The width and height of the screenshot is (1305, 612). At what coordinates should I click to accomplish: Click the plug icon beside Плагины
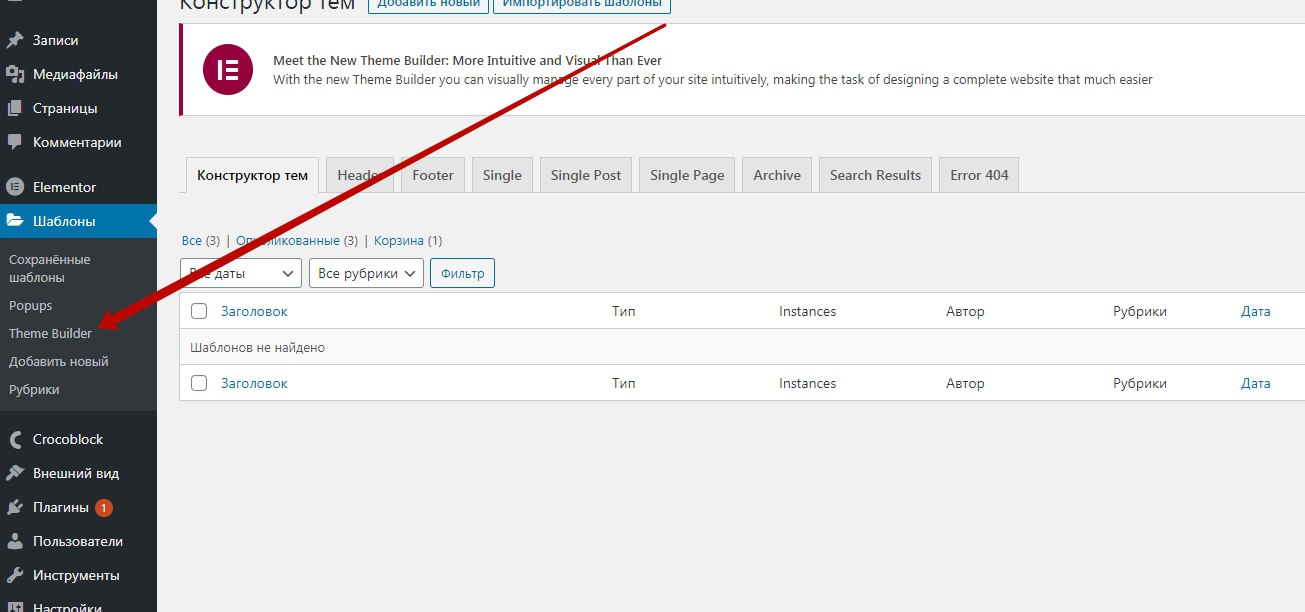point(15,507)
